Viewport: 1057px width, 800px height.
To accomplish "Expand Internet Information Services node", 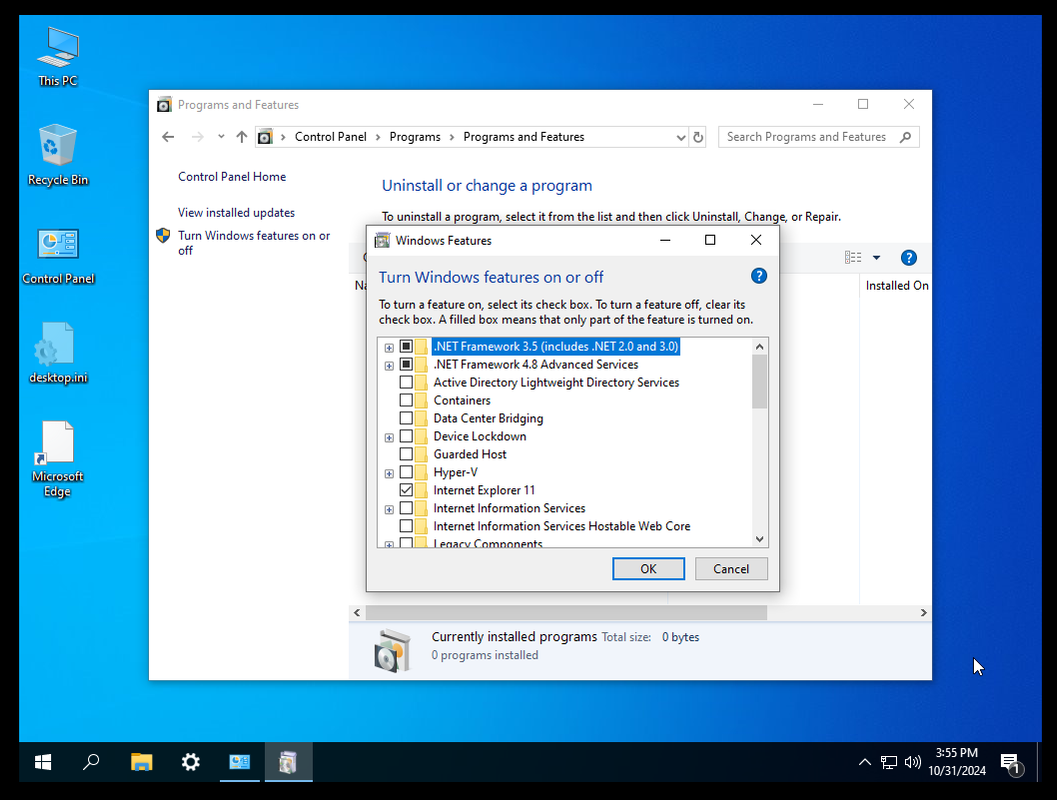I will [x=389, y=510].
